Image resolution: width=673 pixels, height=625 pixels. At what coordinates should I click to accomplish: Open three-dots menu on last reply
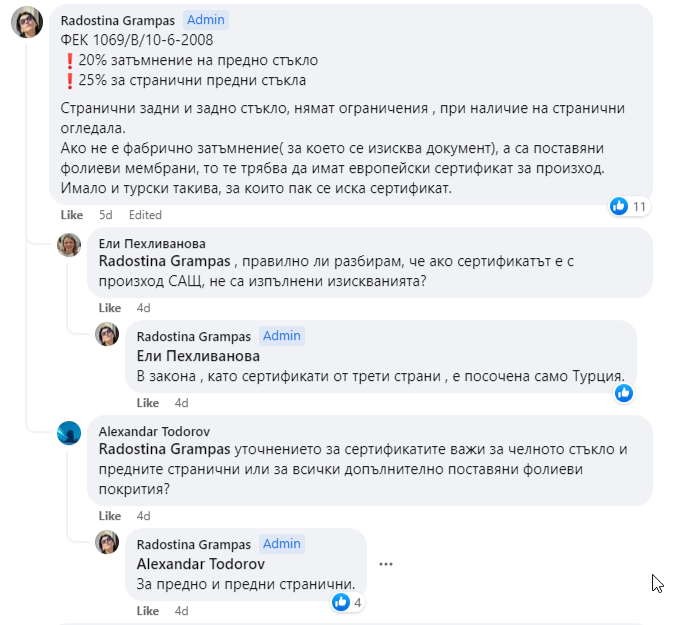(386, 564)
